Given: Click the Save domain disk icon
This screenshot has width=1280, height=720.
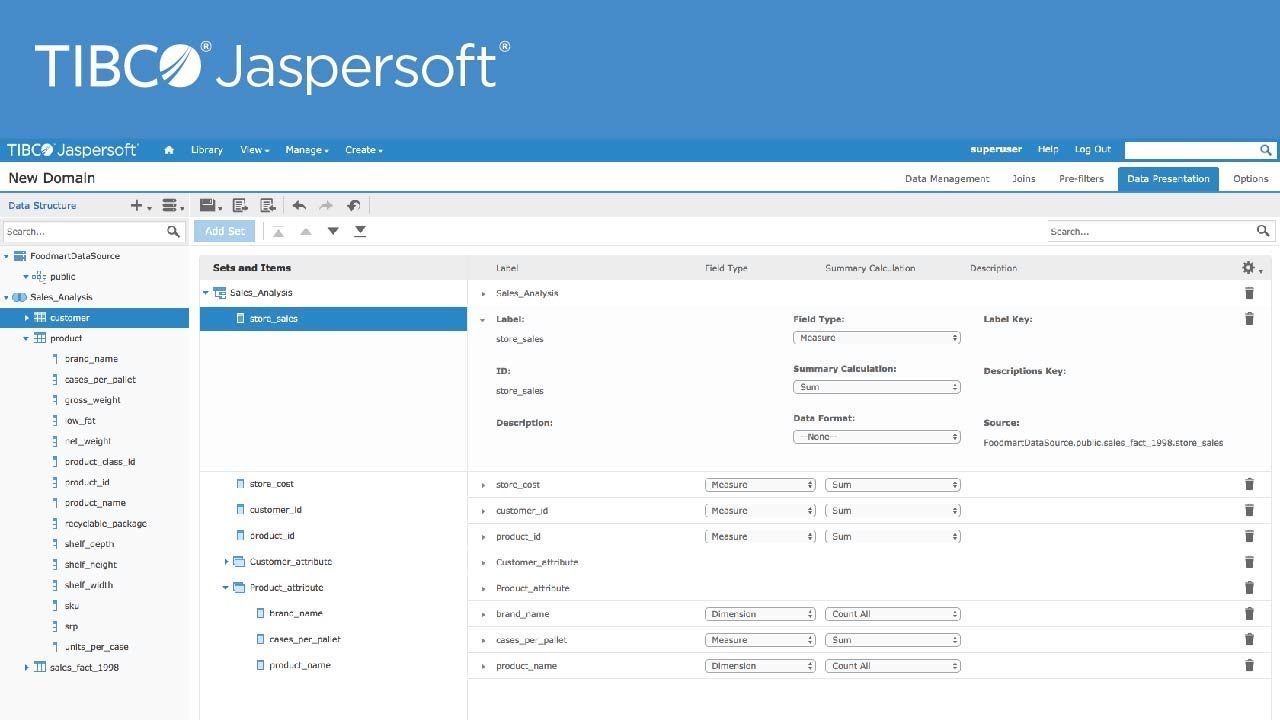Looking at the screenshot, I should 211,205.
